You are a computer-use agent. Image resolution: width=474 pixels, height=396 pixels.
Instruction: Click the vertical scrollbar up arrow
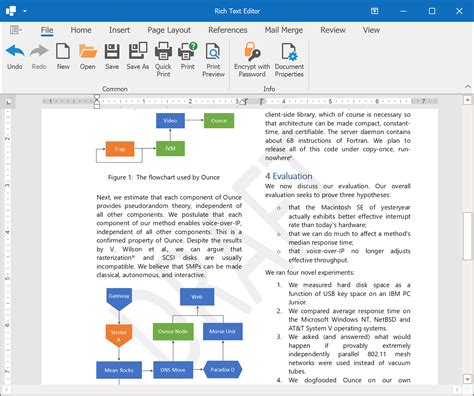pyautogui.click(x=467, y=100)
